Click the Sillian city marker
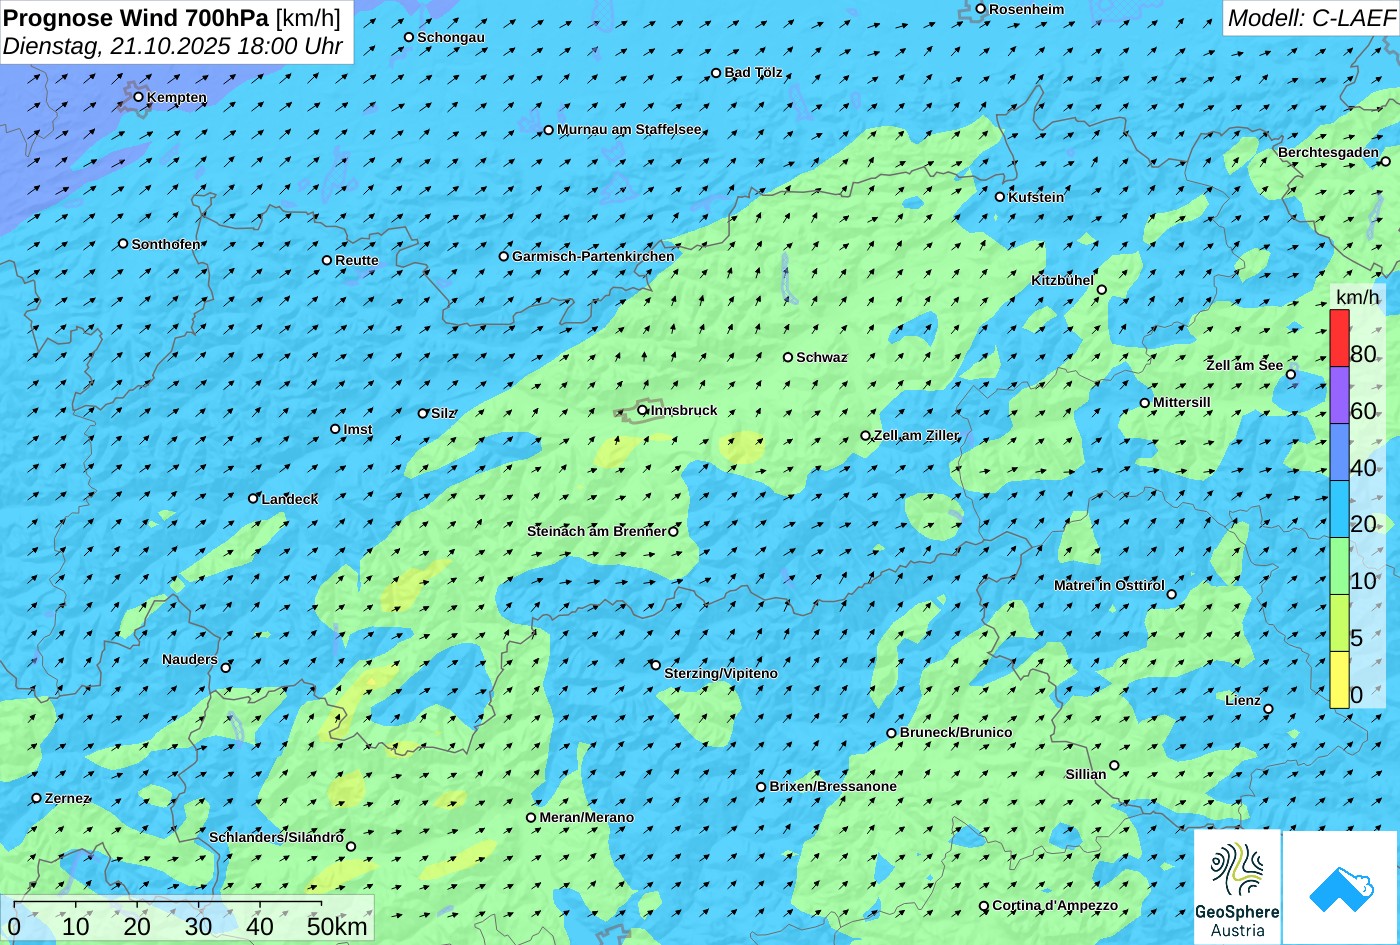This screenshot has width=1400, height=945. pos(1114,766)
